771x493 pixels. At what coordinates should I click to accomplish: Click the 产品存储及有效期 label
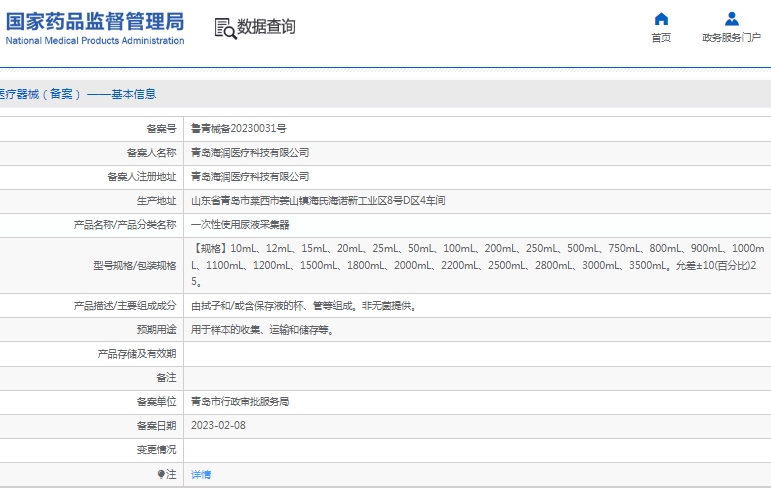(x=137, y=354)
